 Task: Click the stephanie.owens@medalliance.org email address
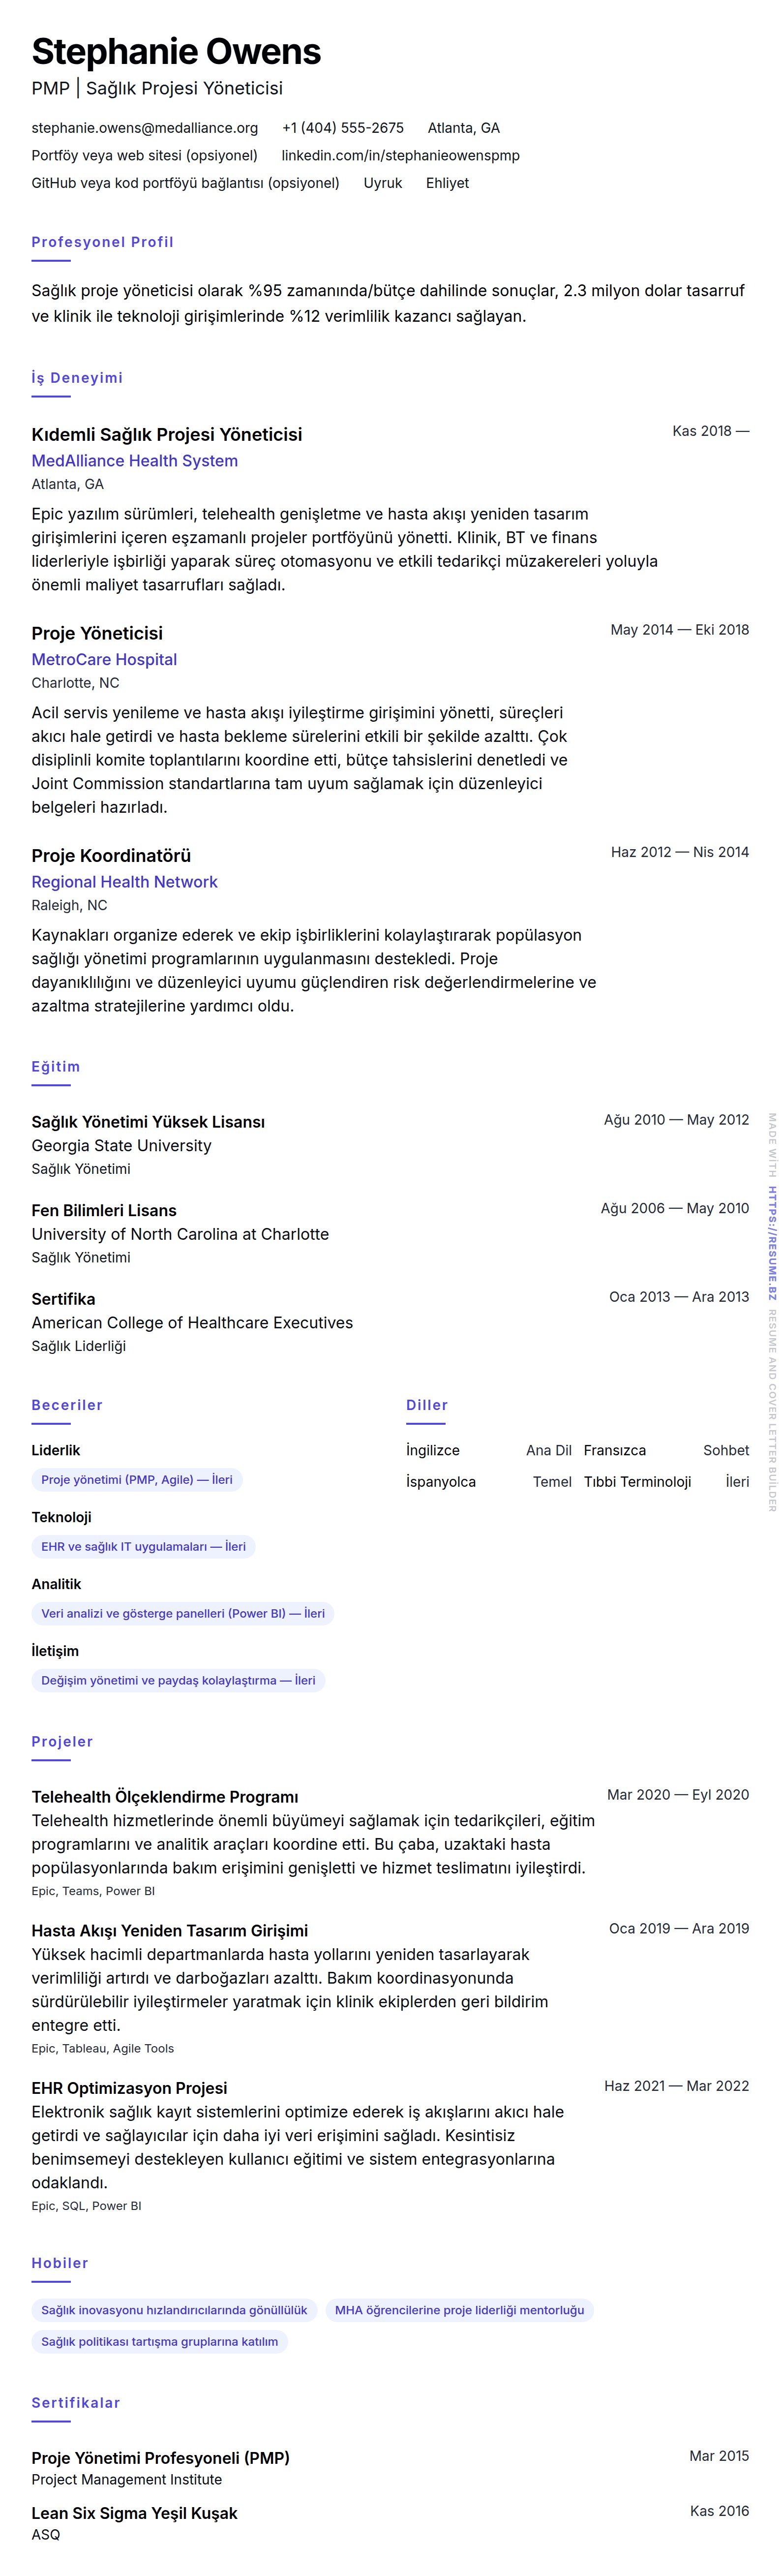click(x=144, y=128)
